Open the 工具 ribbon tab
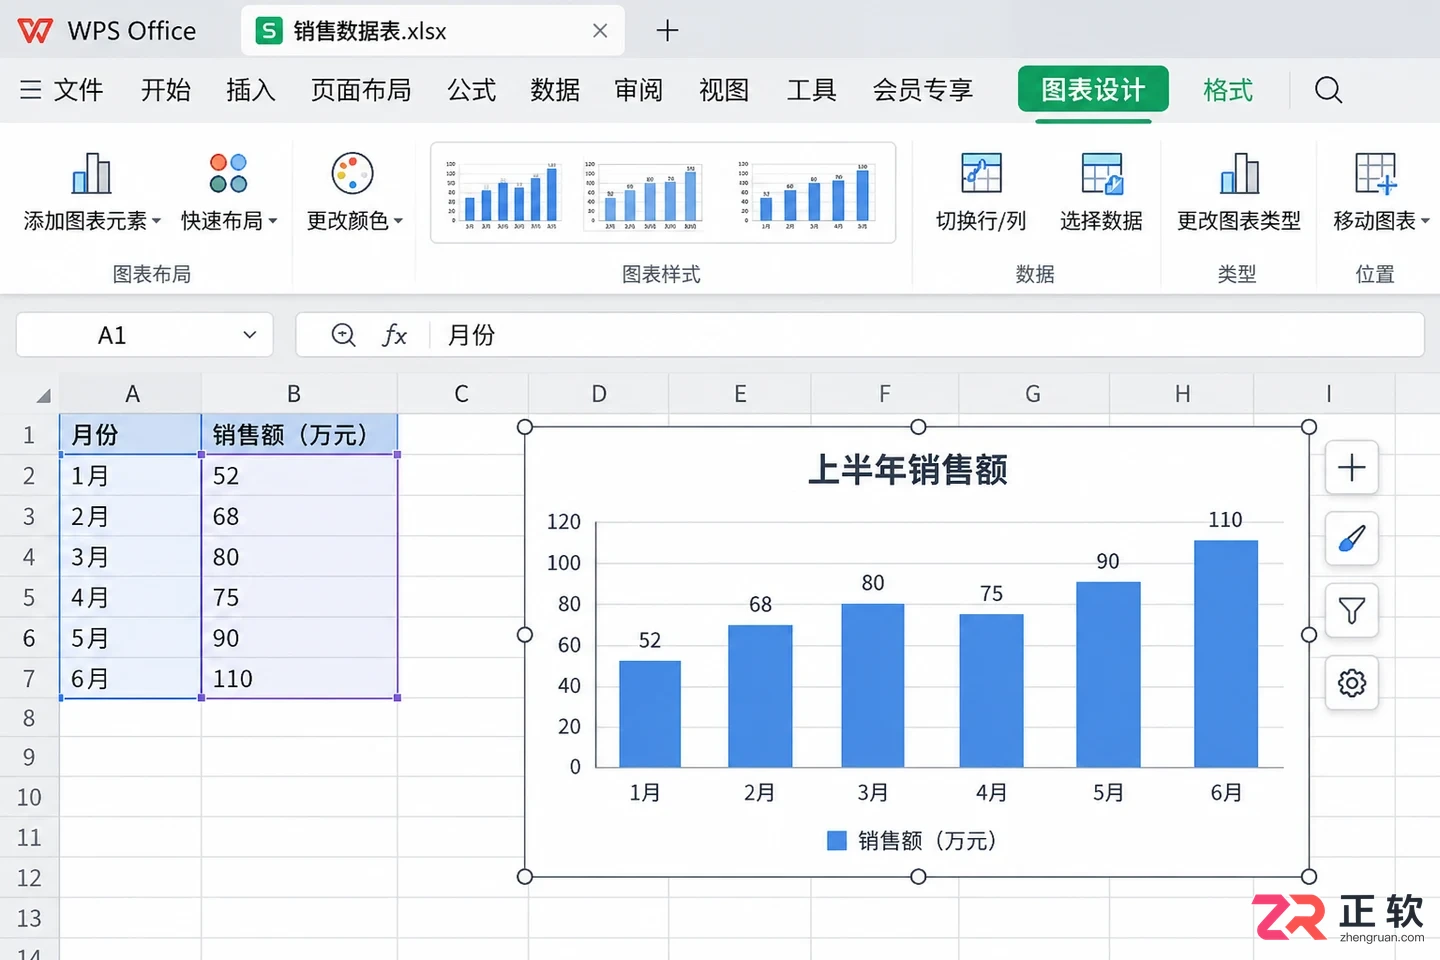The image size is (1440, 960). click(x=811, y=90)
